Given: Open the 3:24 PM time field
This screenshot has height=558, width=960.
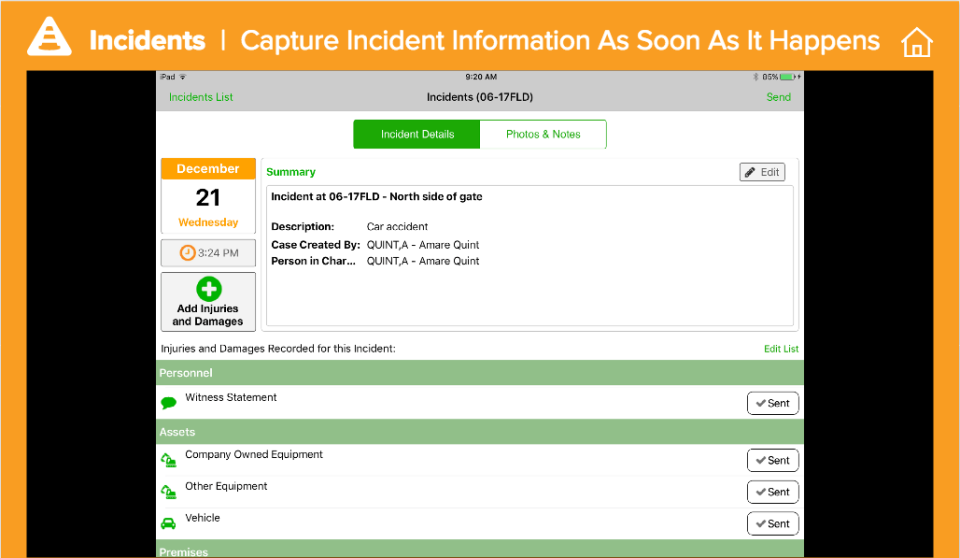Looking at the screenshot, I should pyautogui.click(x=208, y=253).
